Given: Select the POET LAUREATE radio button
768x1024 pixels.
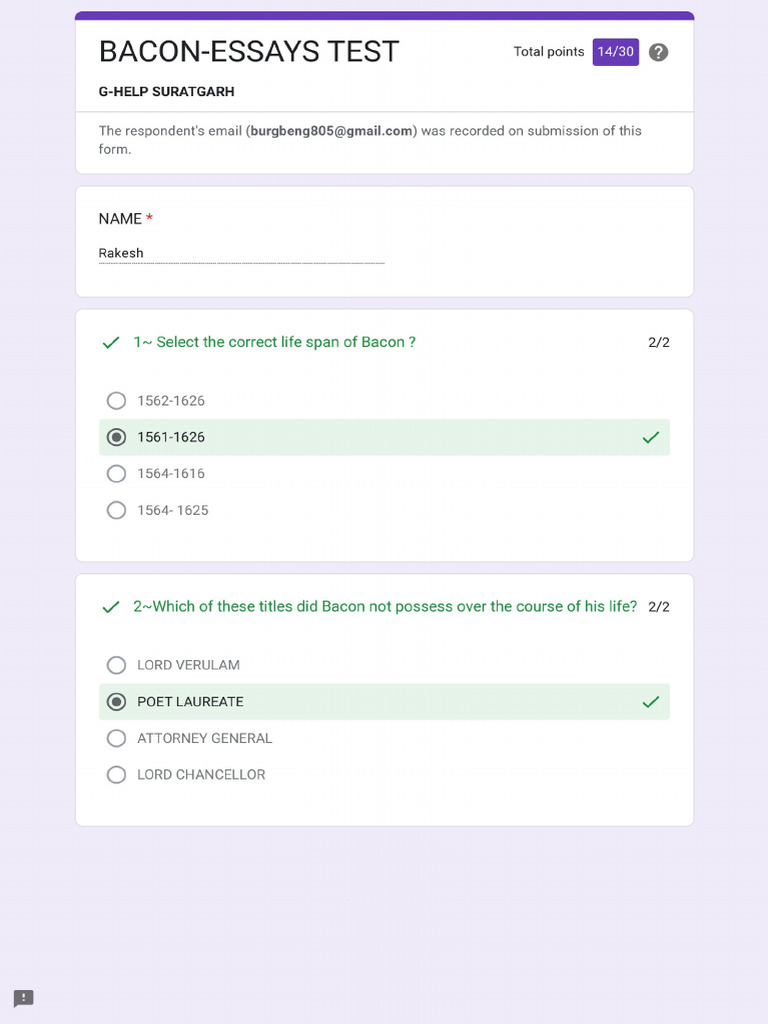Looking at the screenshot, I should click(x=116, y=701).
